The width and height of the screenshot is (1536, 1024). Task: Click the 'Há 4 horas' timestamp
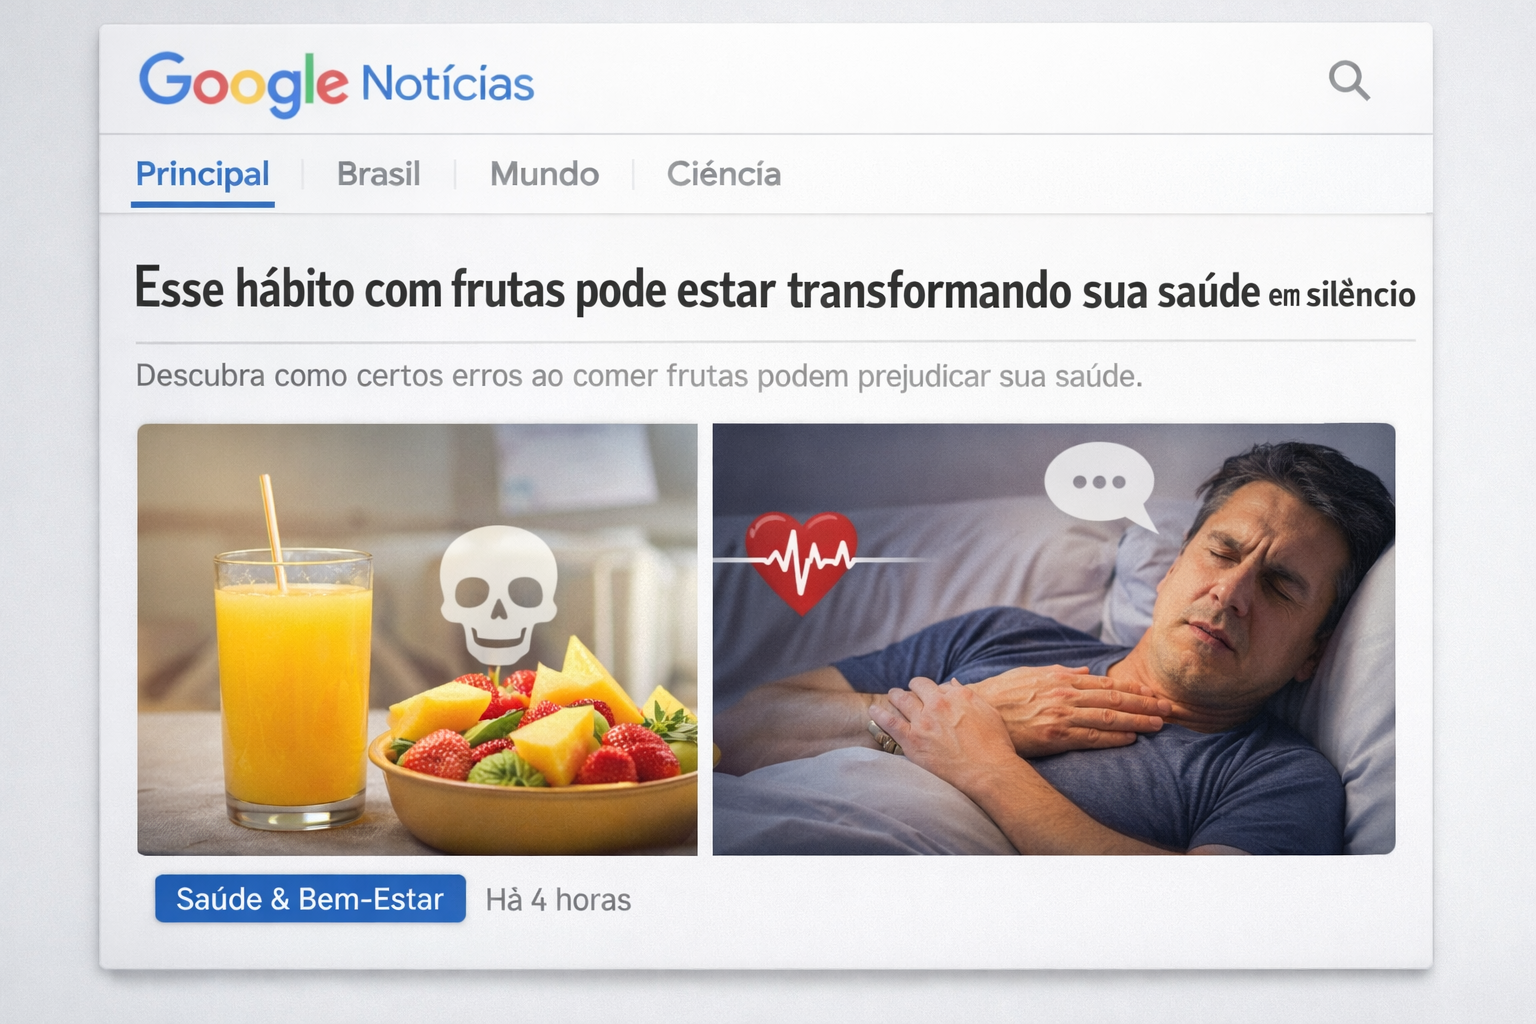558,900
